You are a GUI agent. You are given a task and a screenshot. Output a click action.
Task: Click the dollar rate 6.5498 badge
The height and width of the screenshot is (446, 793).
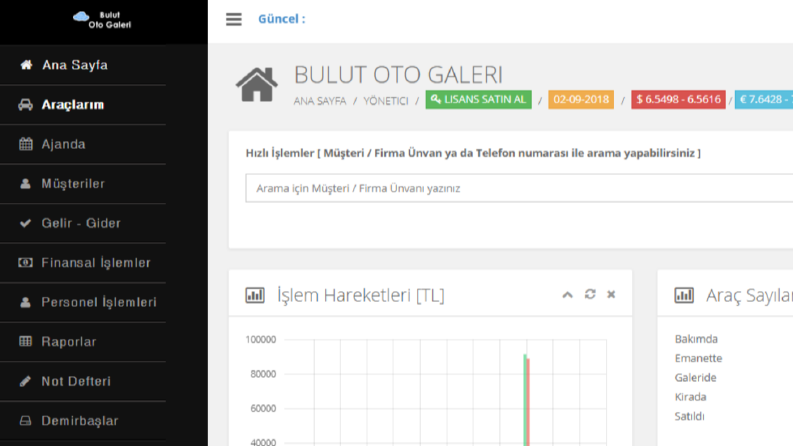[678, 100]
